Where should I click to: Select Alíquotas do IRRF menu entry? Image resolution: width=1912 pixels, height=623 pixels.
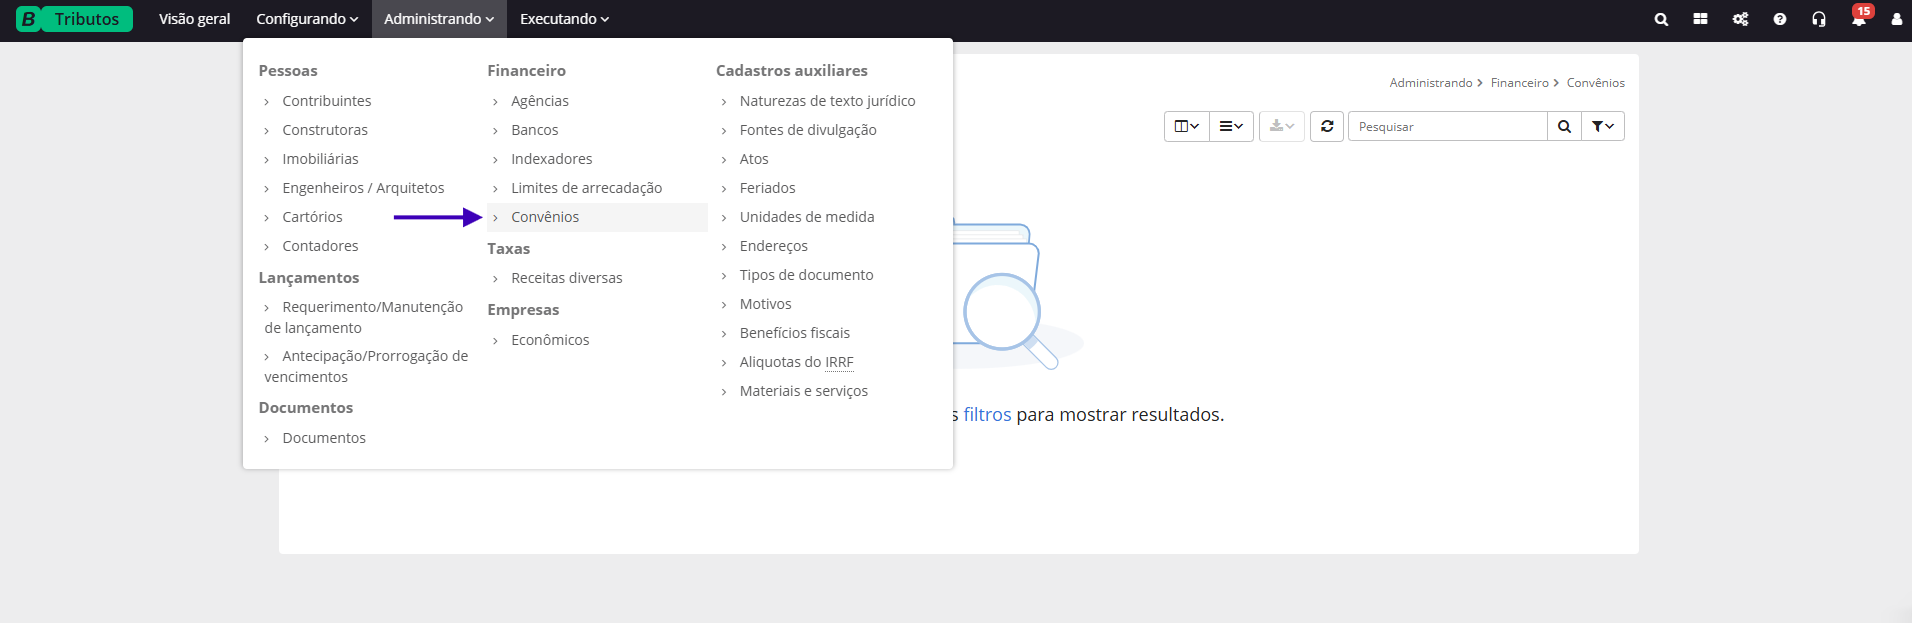click(x=796, y=362)
